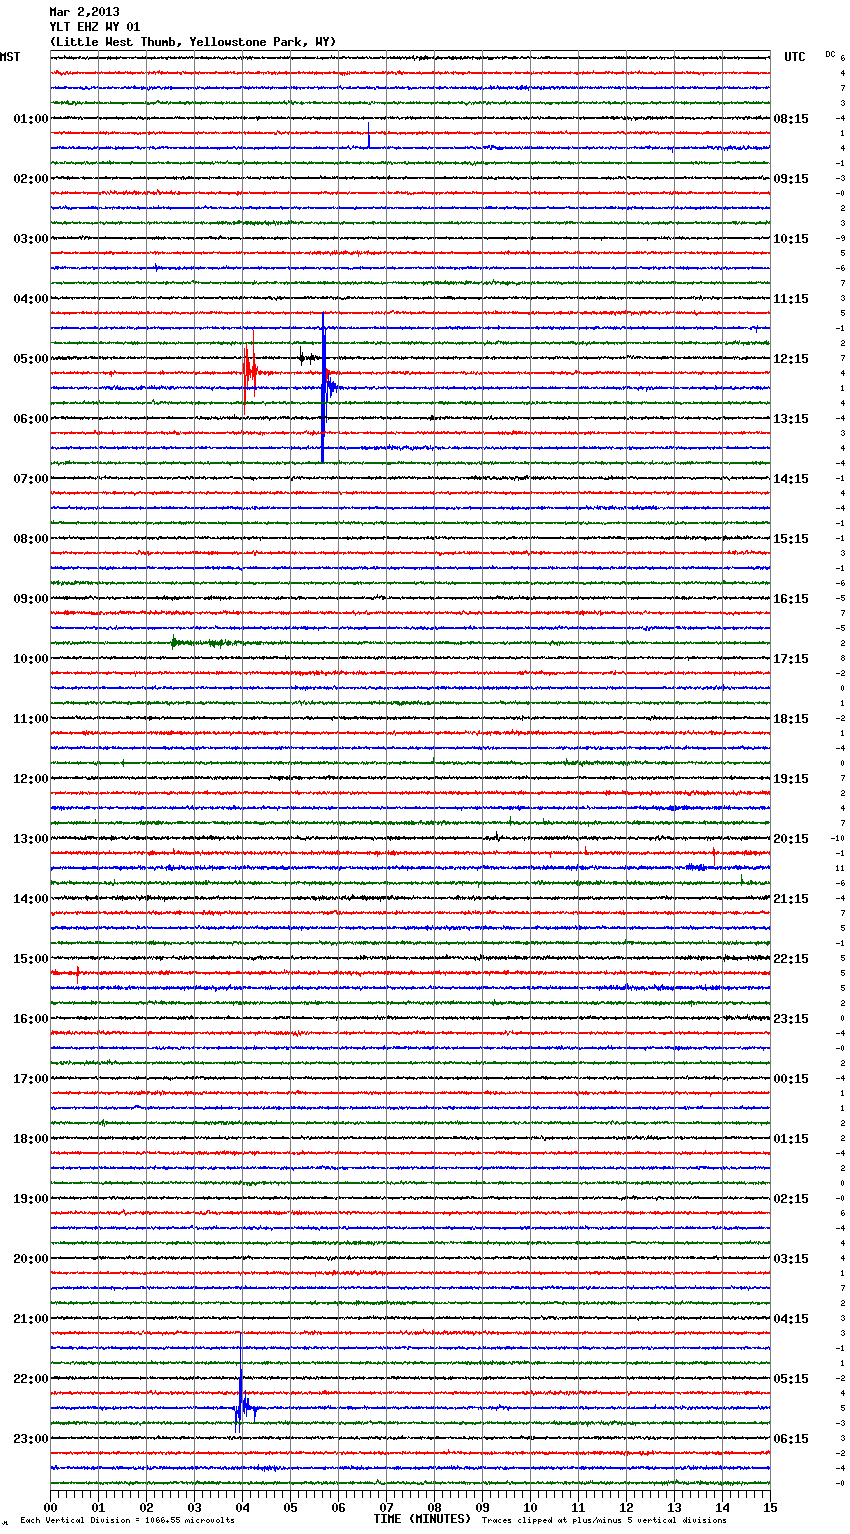
Task: Click the 'MST' column header
Action: click(x=10, y=57)
